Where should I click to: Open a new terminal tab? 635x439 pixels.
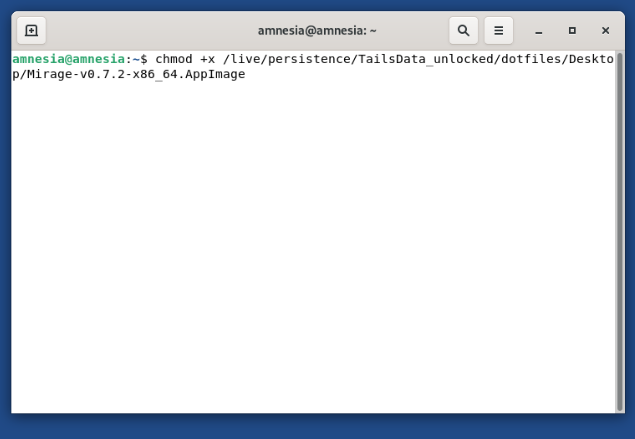click(31, 31)
